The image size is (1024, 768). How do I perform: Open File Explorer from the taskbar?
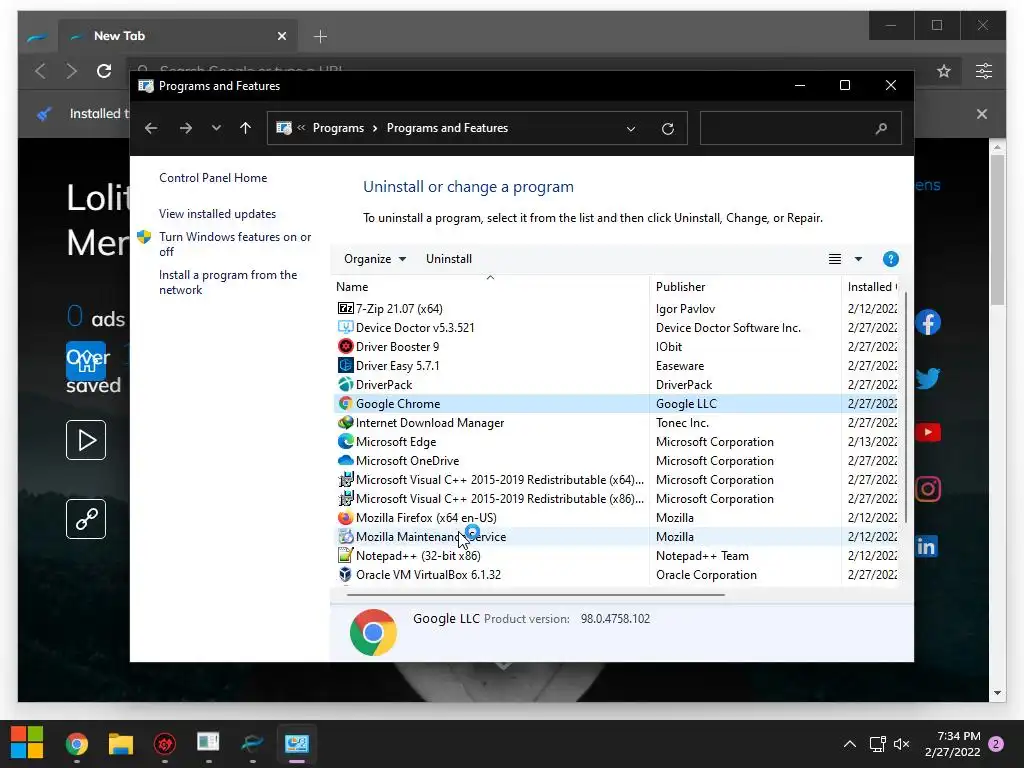121,744
